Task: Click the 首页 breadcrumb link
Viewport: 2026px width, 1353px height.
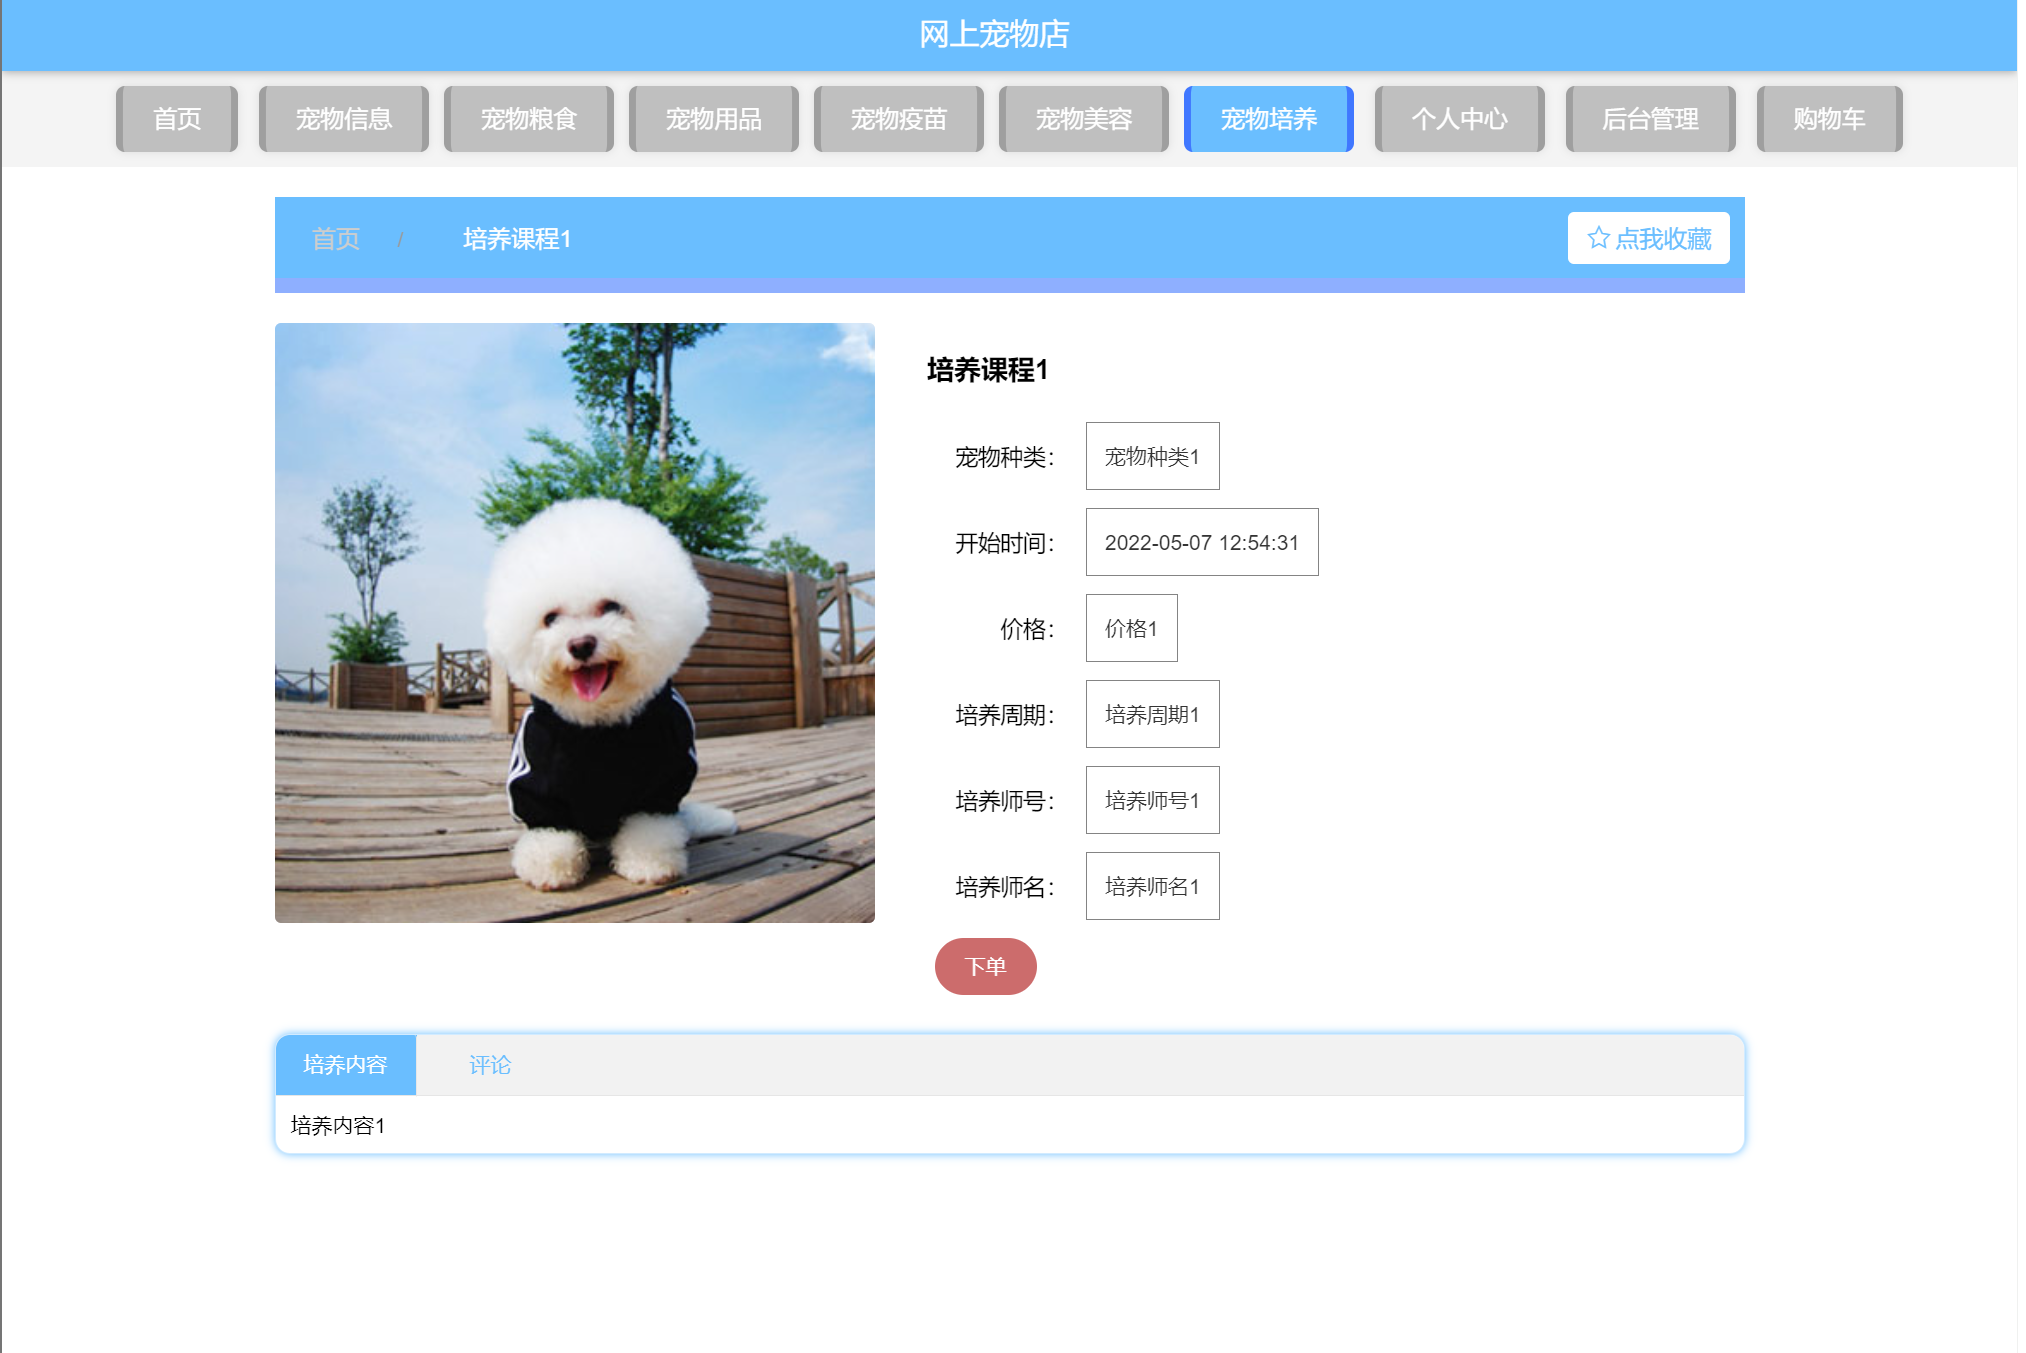Action: (x=336, y=239)
